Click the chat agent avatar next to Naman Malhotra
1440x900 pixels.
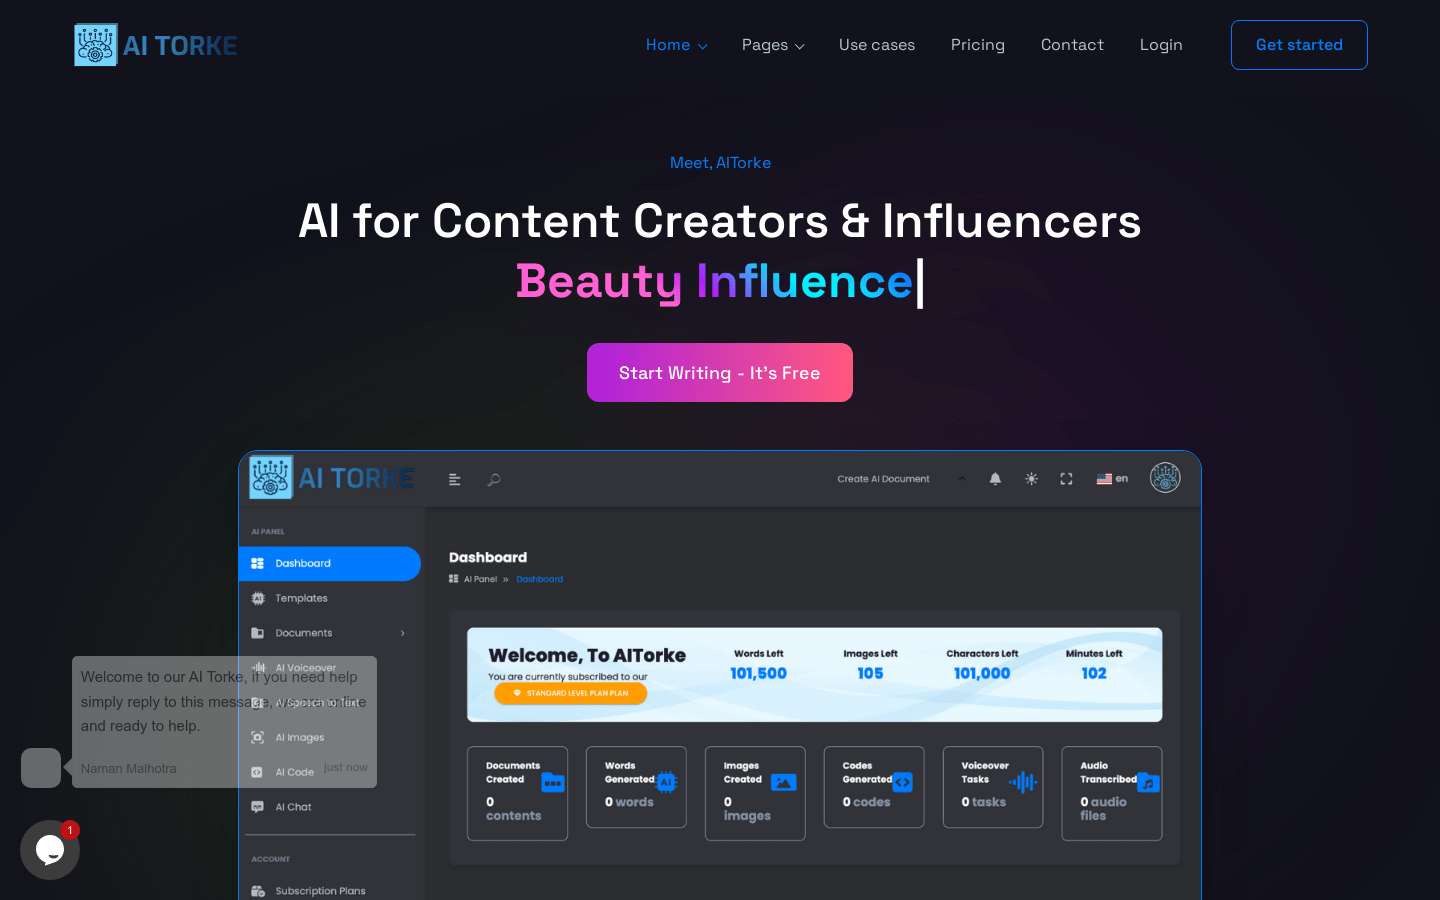(41, 768)
